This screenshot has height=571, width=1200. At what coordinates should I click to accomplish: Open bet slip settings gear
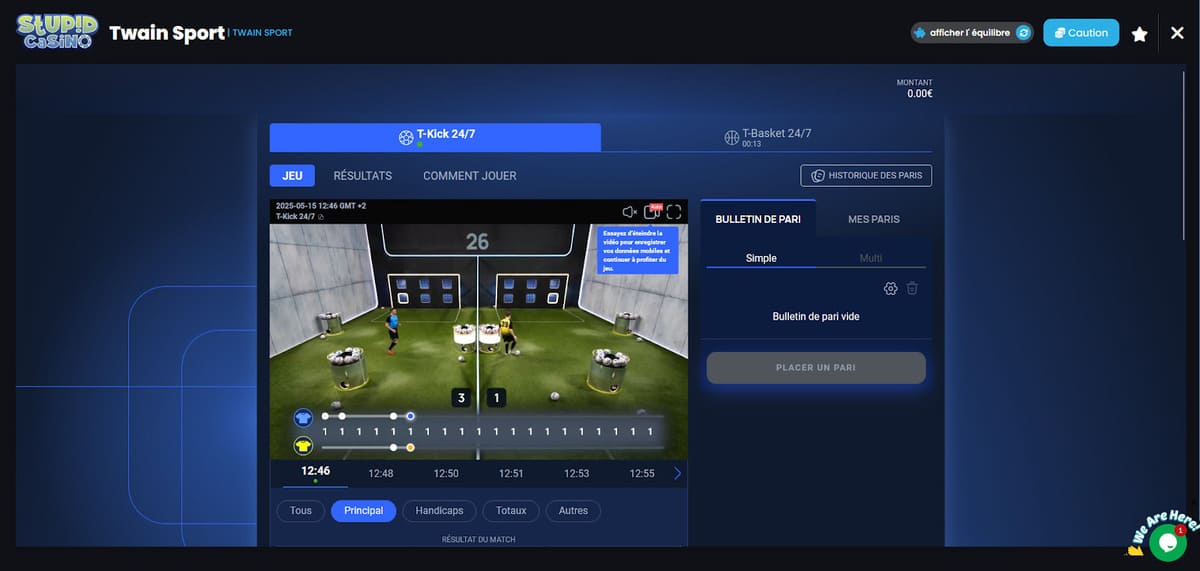[x=891, y=289]
